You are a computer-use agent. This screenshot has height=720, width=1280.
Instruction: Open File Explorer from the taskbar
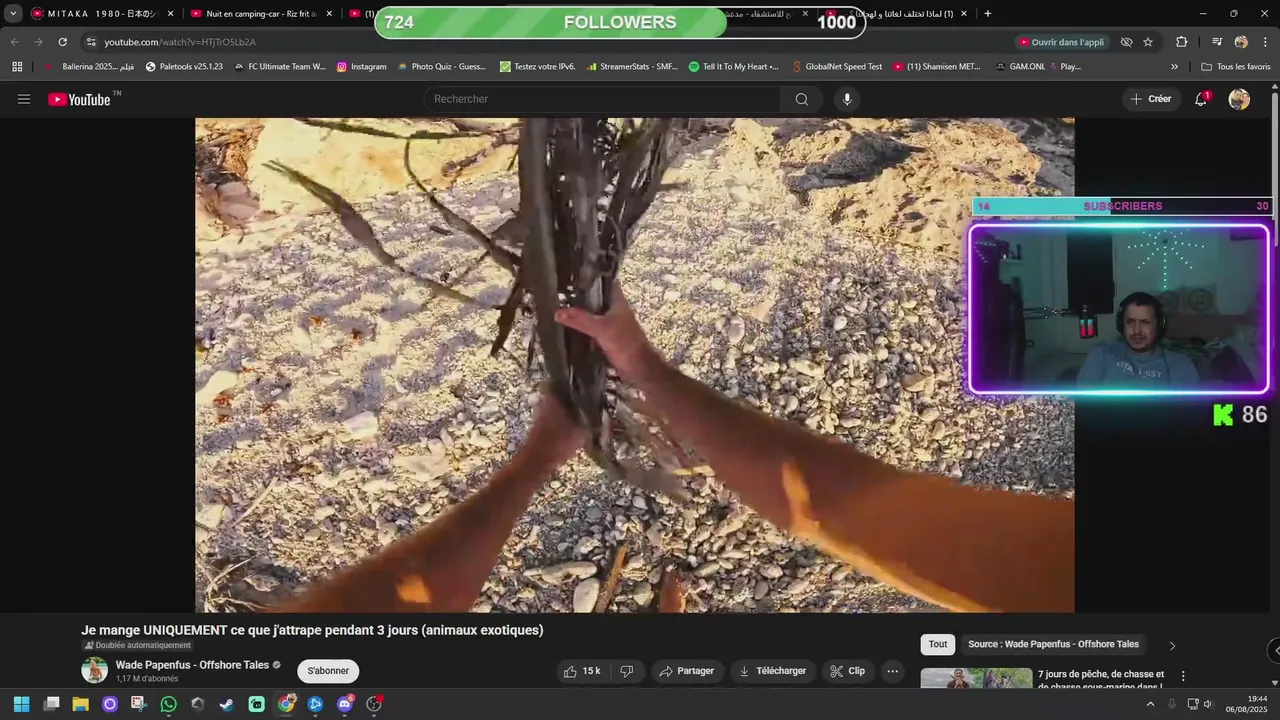pyautogui.click(x=80, y=704)
